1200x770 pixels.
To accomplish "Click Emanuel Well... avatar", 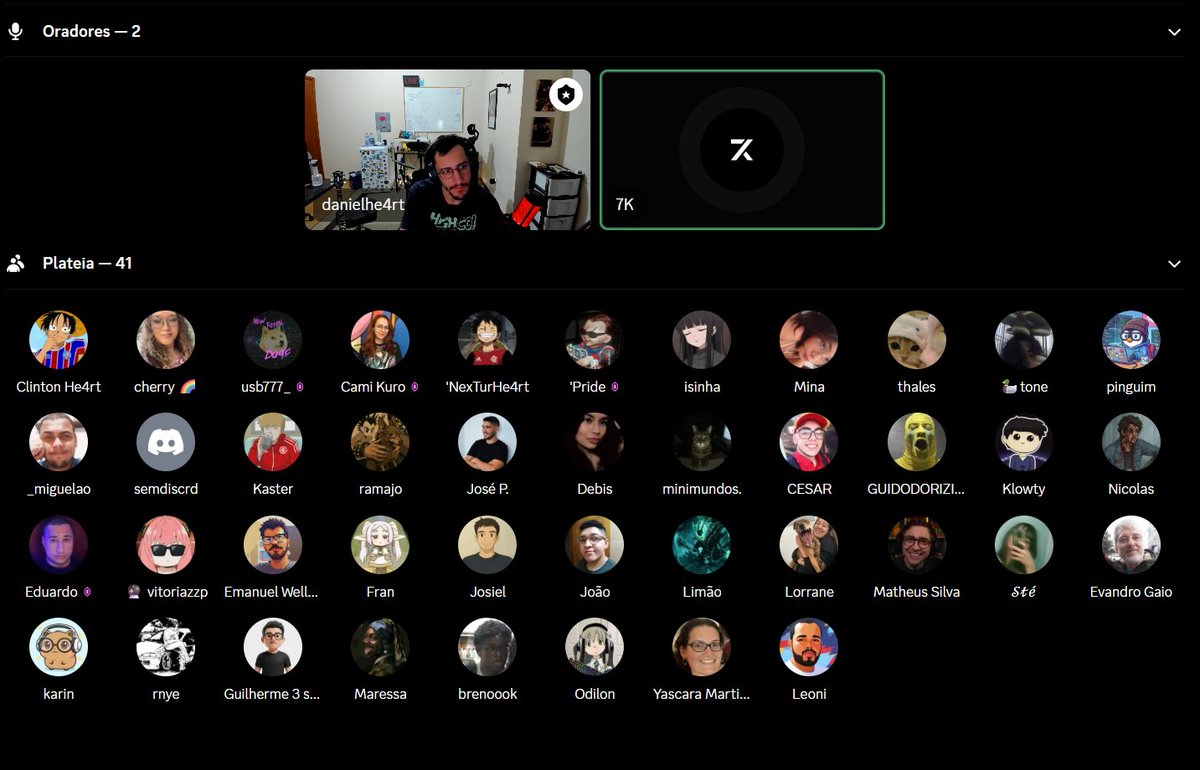I will [273, 545].
